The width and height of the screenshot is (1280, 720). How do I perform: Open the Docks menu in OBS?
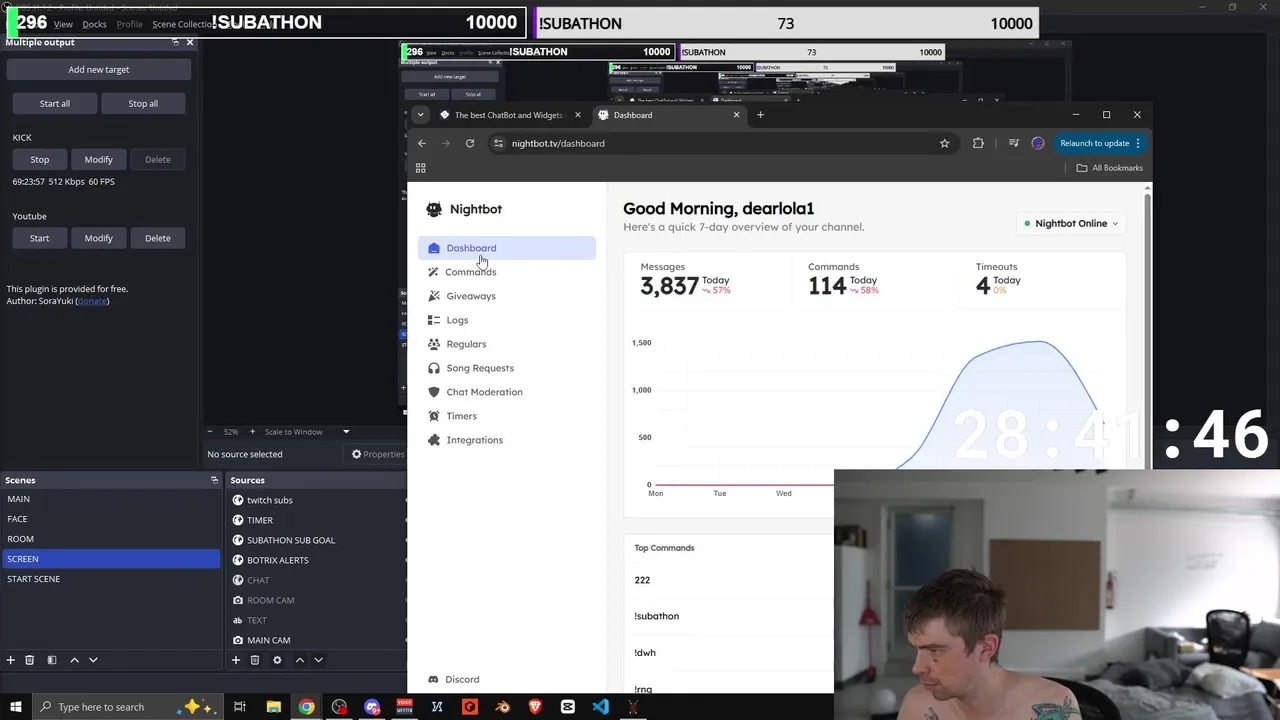[94, 24]
